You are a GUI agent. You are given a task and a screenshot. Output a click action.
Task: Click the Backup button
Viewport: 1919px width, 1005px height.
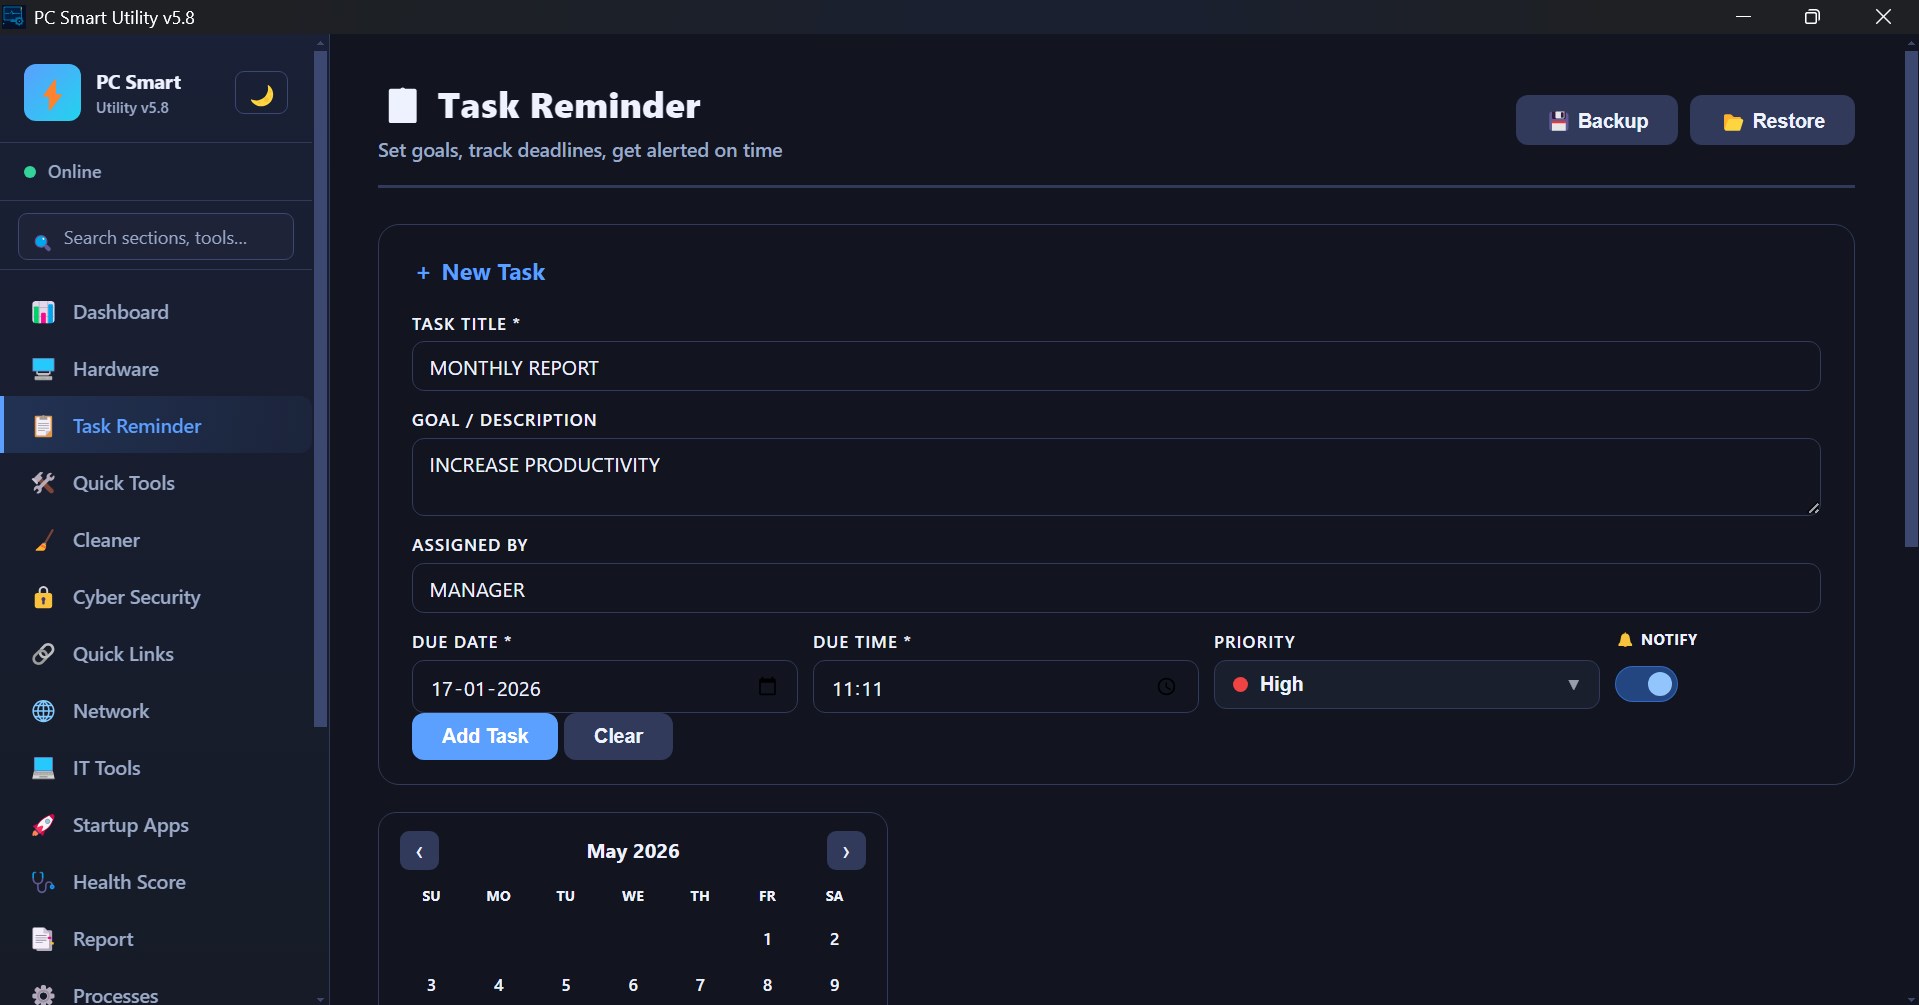[1596, 120]
